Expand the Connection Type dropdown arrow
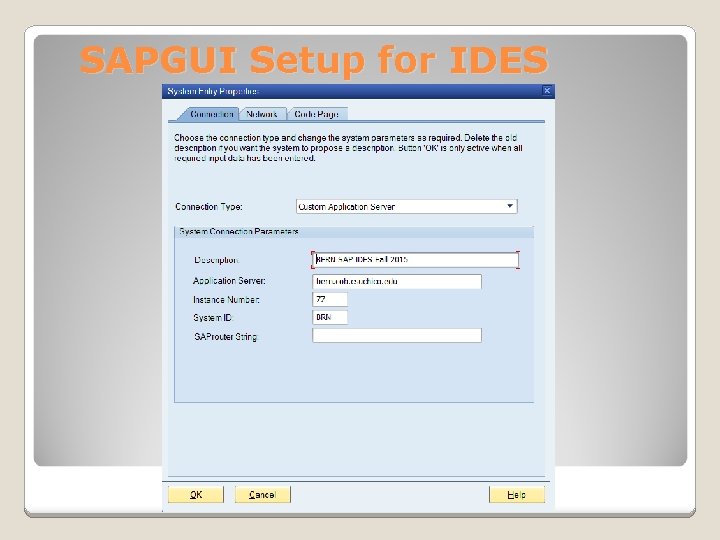The width and height of the screenshot is (720, 540). click(510, 206)
